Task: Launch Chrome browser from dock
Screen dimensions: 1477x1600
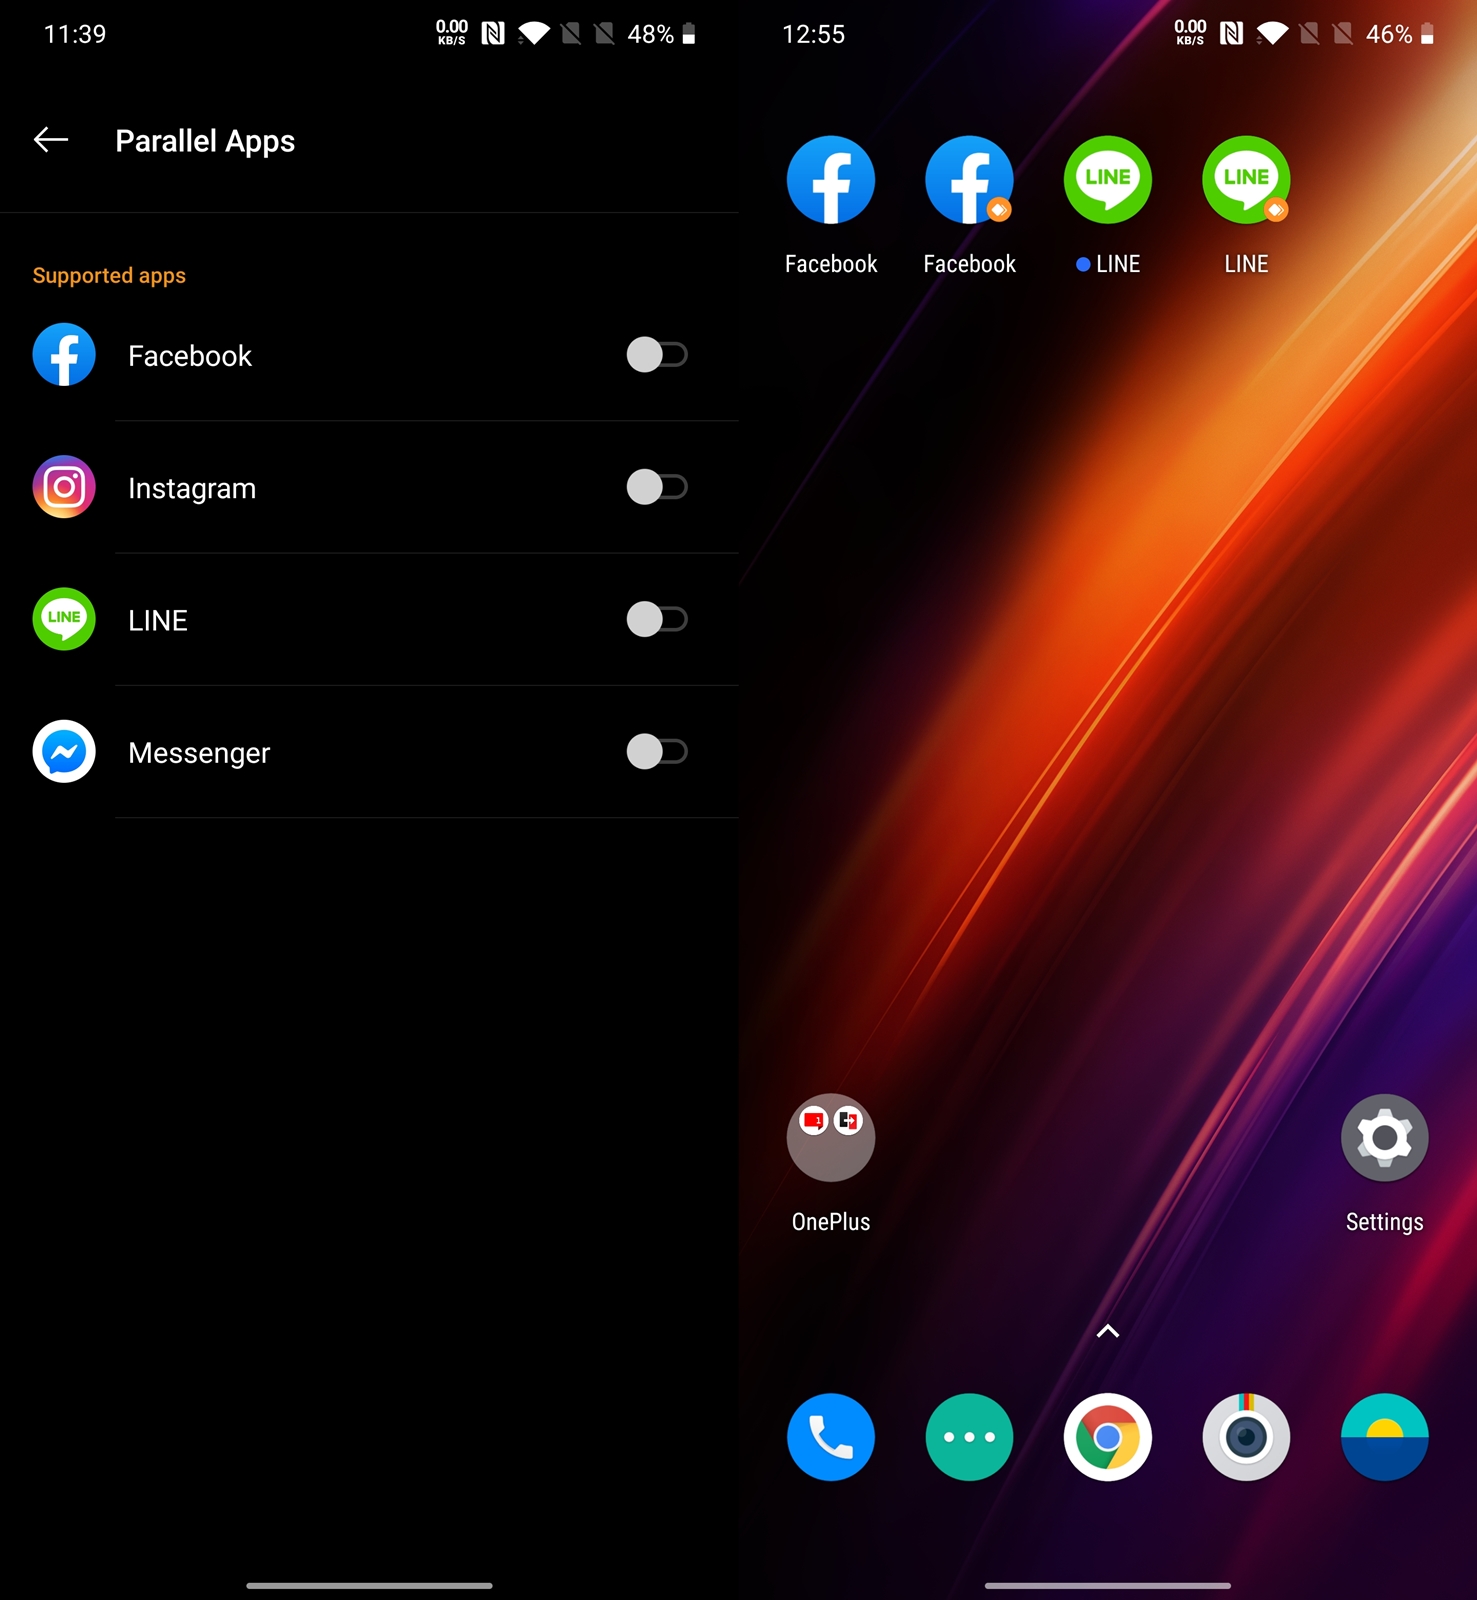Action: tap(1107, 1437)
